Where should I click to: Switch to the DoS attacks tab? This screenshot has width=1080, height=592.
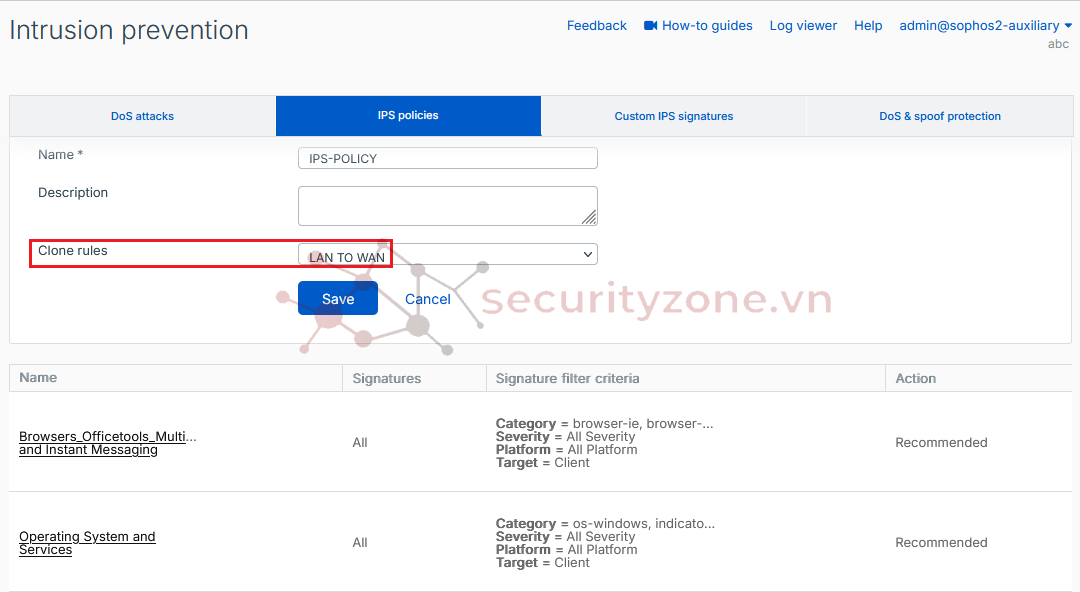pyautogui.click(x=142, y=116)
